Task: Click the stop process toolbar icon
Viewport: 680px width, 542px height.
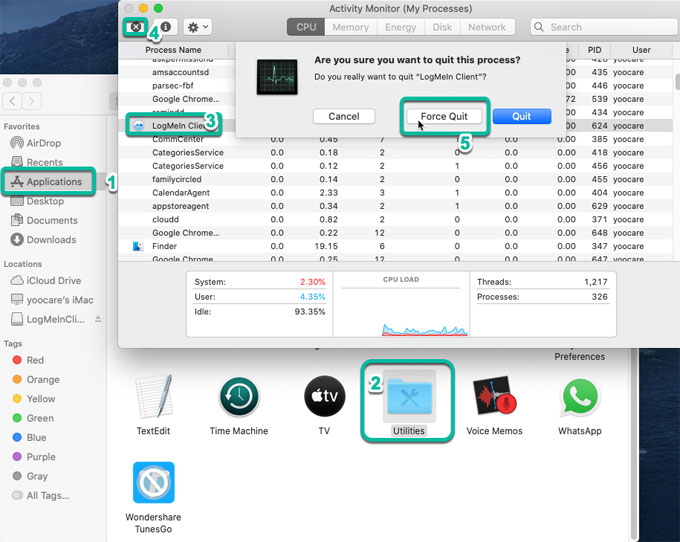Action: click(x=134, y=28)
